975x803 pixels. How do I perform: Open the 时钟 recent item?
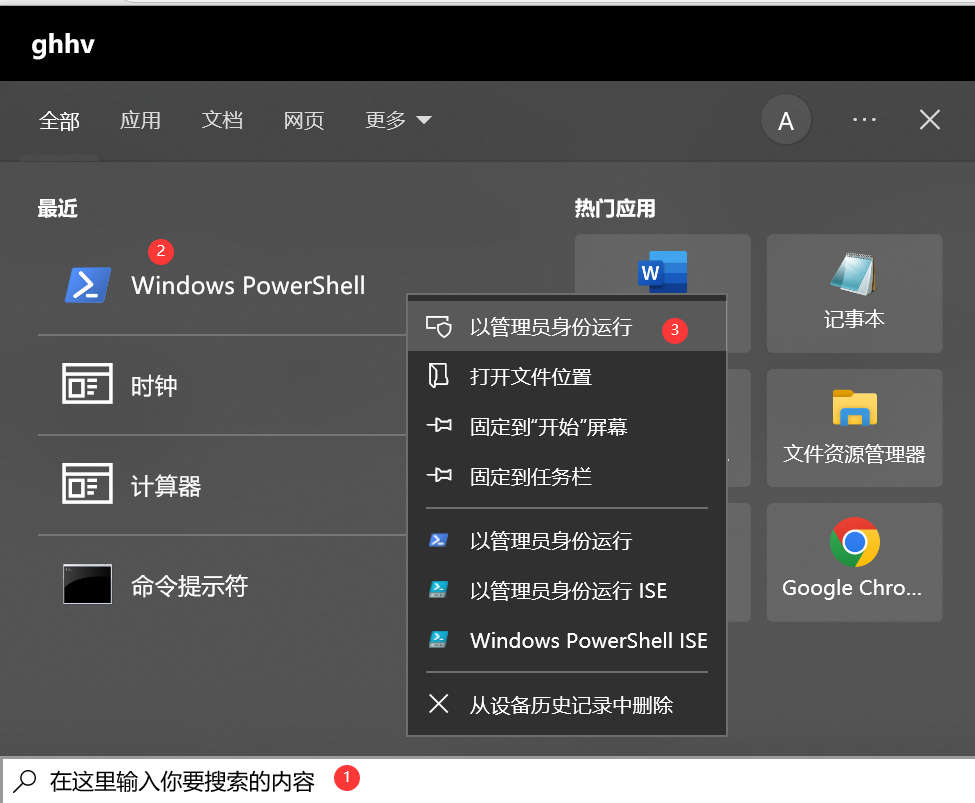pos(222,386)
